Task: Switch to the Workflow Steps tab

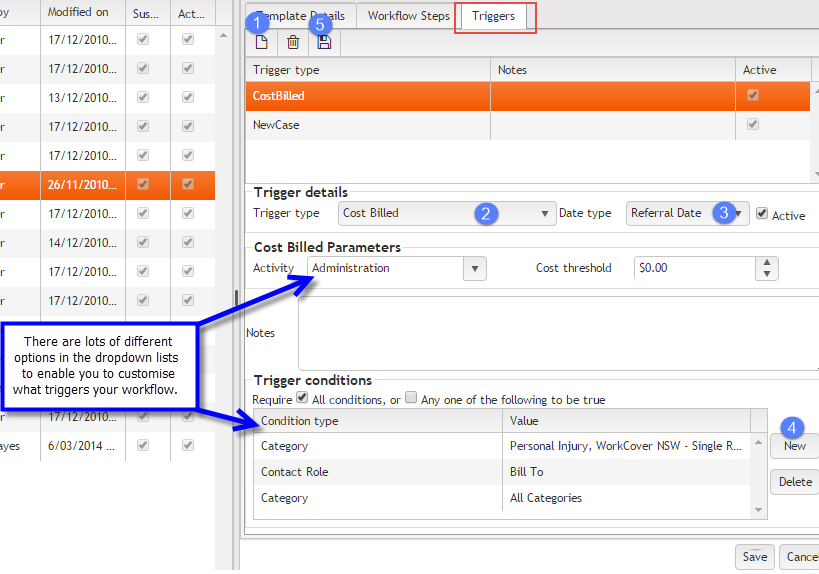Action: tap(408, 17)
